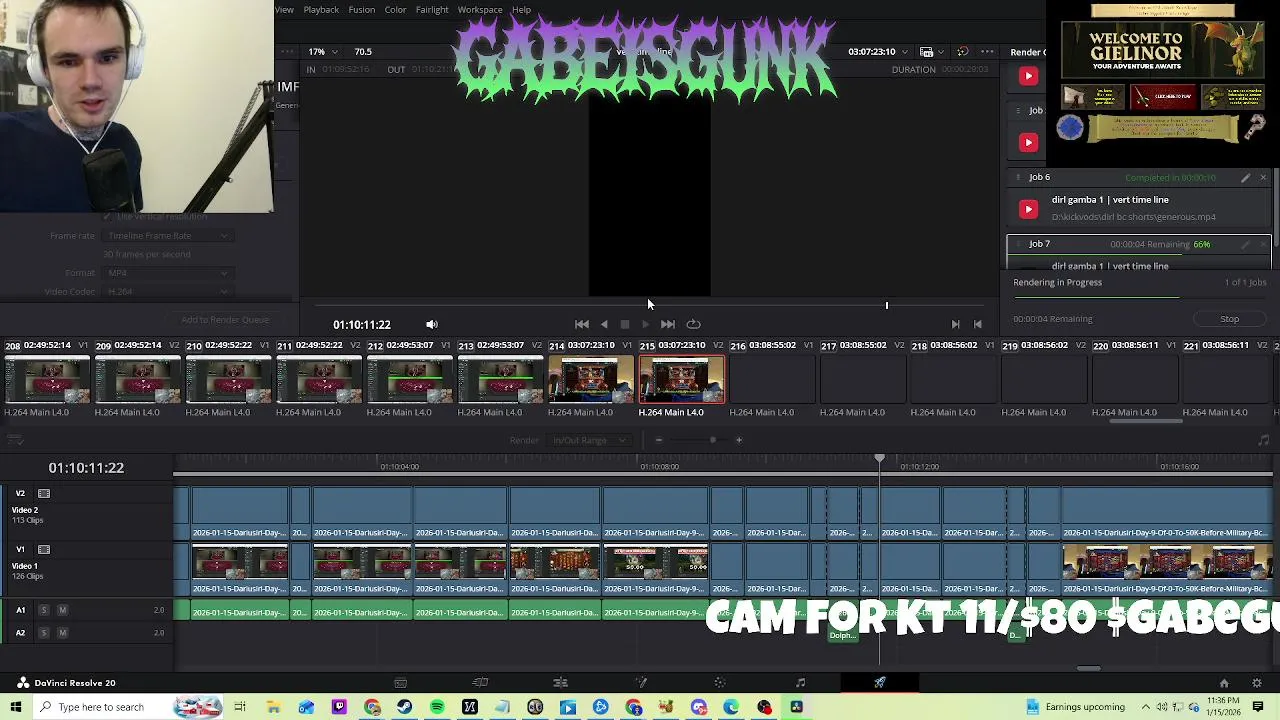Viewport: 1280px width, 720px height.
Task: Click V2 track film strip icon
Action: click(x=44, y=493)
